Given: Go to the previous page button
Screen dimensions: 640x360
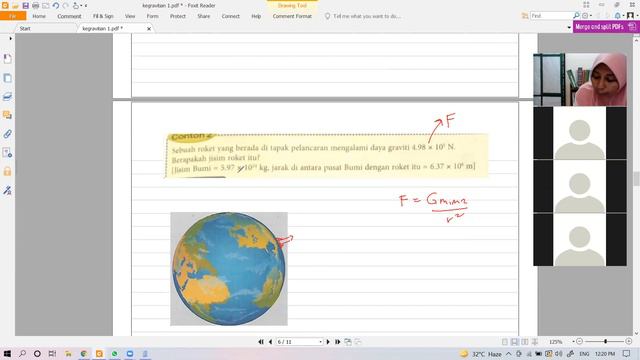Looking at the screenshot, I should tap(270, 342).
